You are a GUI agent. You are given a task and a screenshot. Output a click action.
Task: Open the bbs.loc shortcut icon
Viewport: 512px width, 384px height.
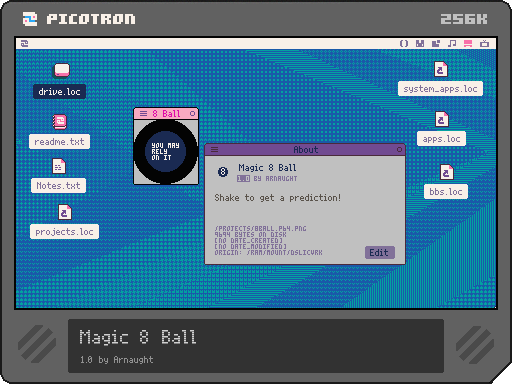pos(447,172)
